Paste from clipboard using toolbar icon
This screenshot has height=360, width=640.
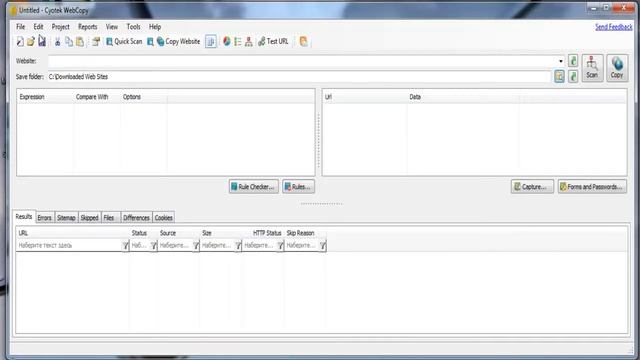[x=80, y=41]
